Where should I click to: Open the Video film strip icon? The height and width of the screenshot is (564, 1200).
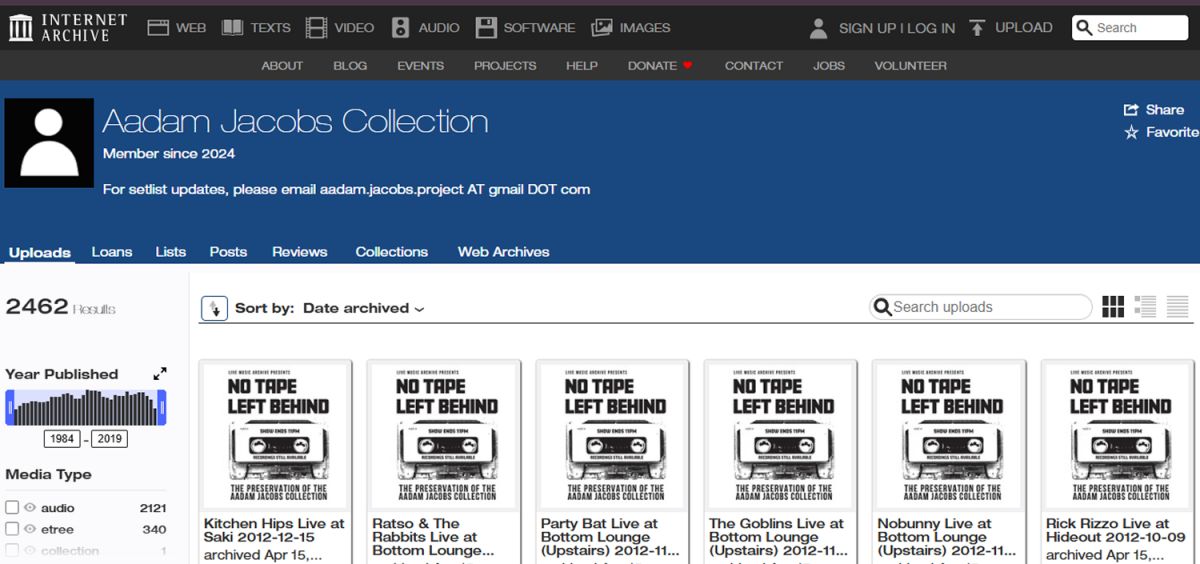click(x=317, y=28)
